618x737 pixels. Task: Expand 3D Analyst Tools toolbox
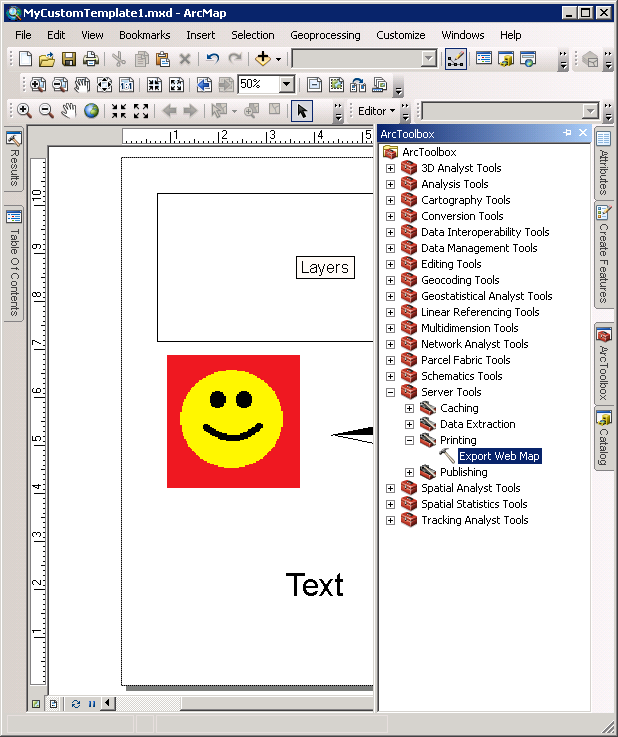tap(390, 168)
